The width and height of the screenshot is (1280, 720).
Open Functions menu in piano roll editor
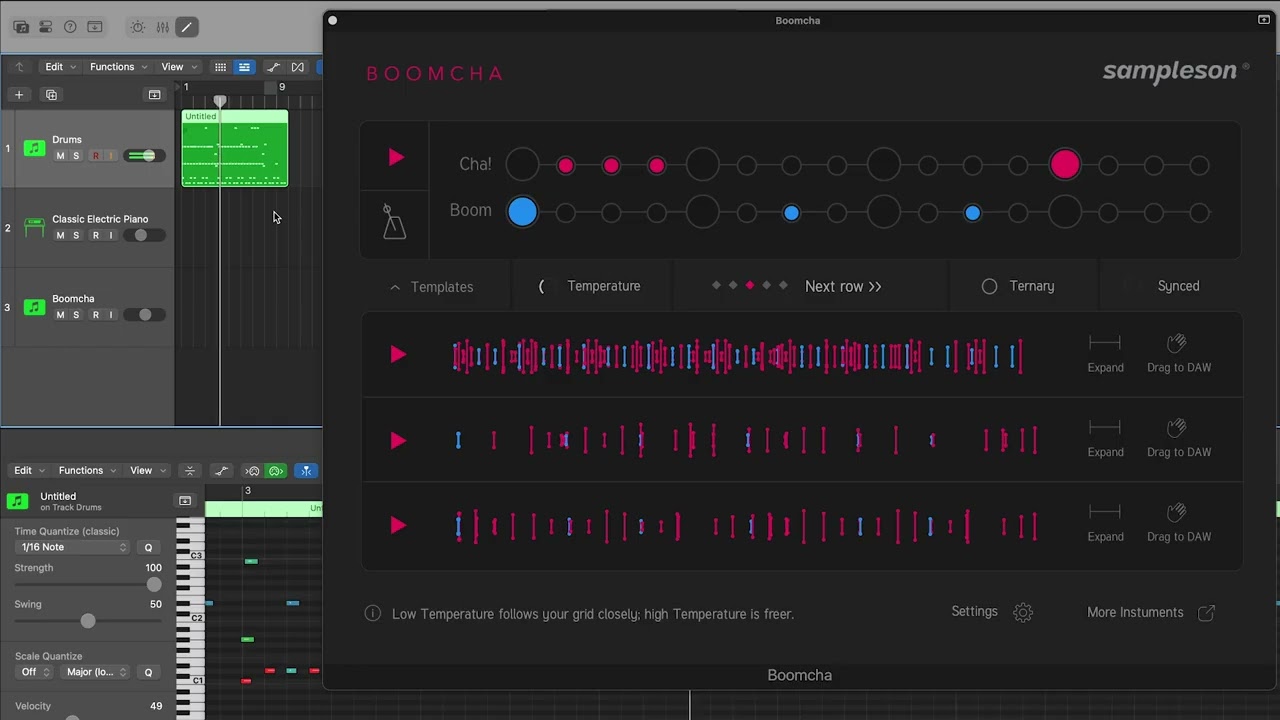click(x=88, y=470)
